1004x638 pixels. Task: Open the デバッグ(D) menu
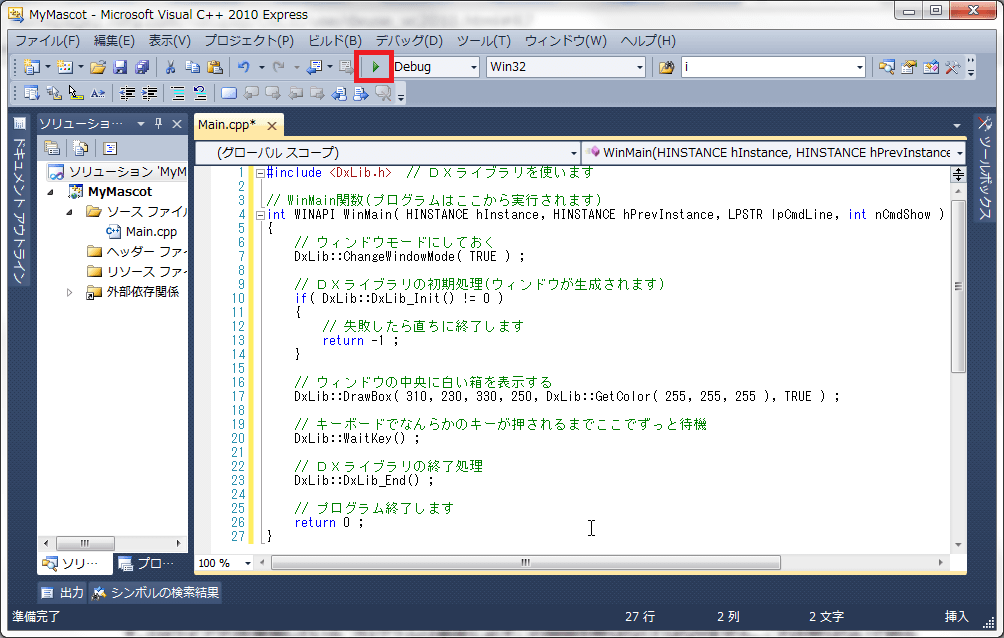pos(409,40)
